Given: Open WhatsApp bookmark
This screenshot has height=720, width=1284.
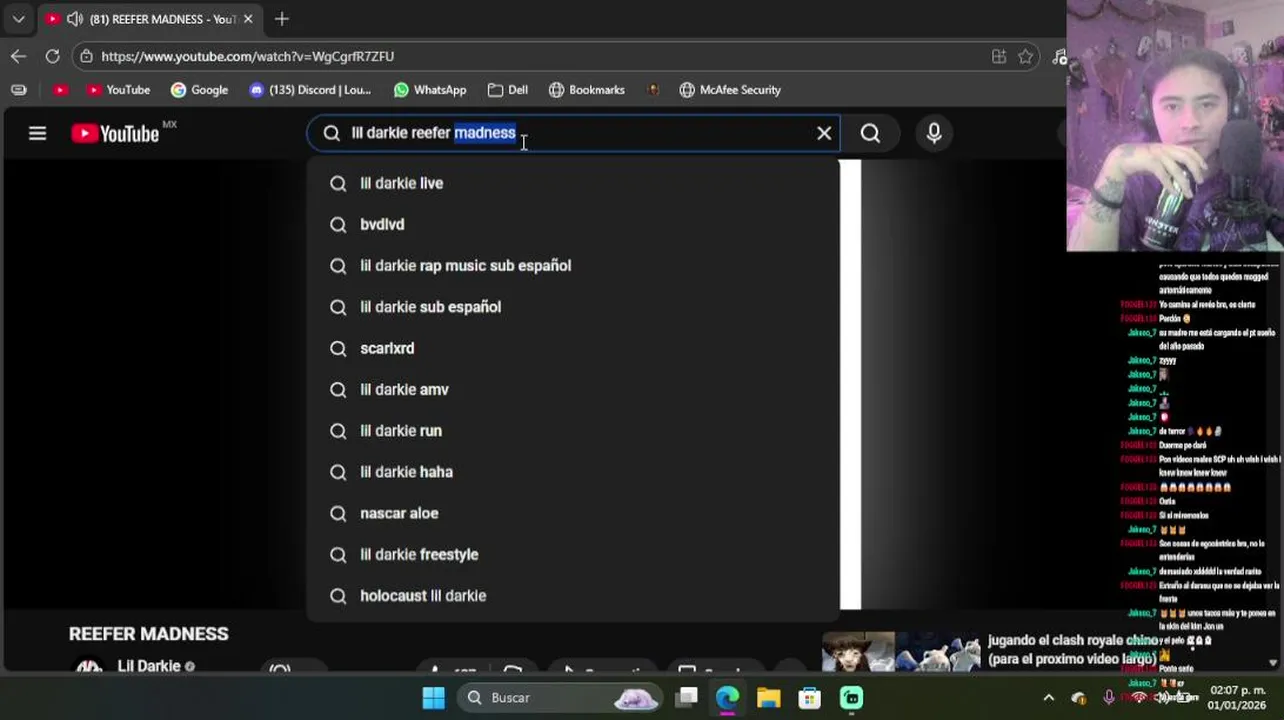Looking at the screenshot, I should pyautogui.click(x=430, y=90).
